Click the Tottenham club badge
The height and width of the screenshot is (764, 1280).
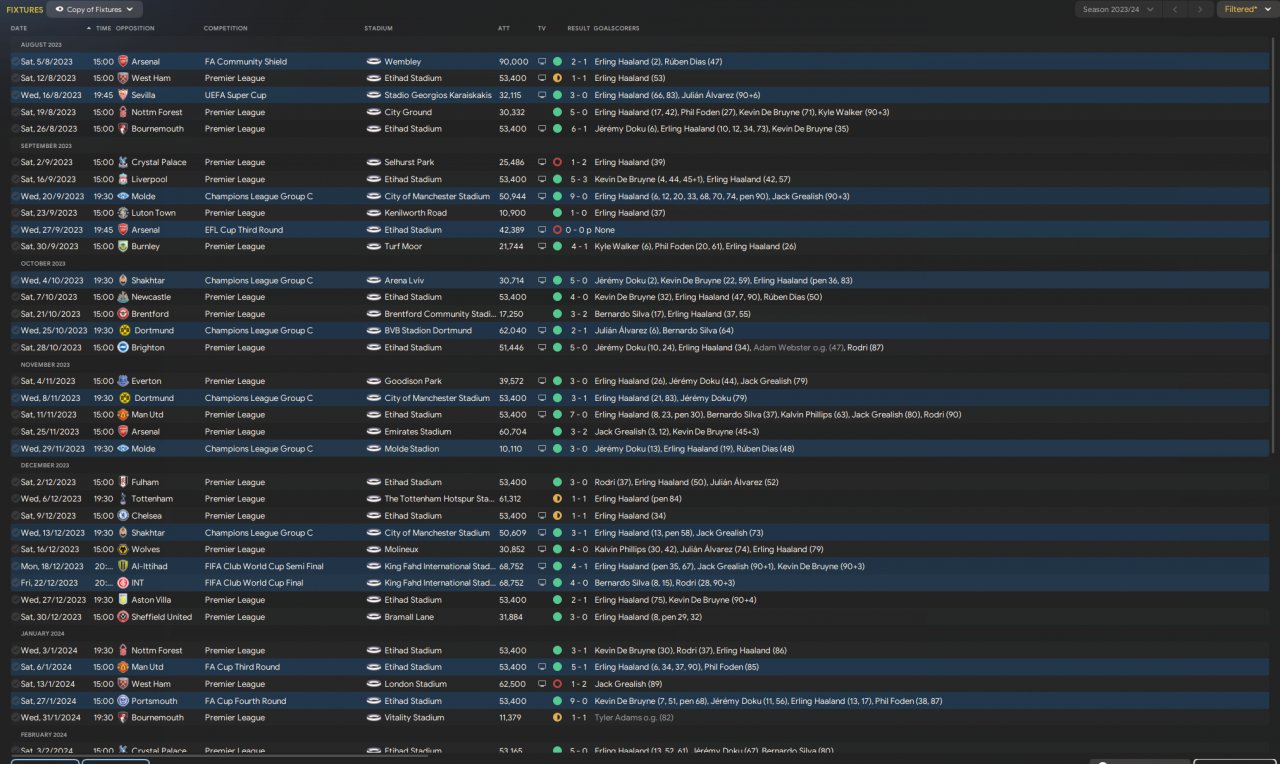[x=123, y=499]
